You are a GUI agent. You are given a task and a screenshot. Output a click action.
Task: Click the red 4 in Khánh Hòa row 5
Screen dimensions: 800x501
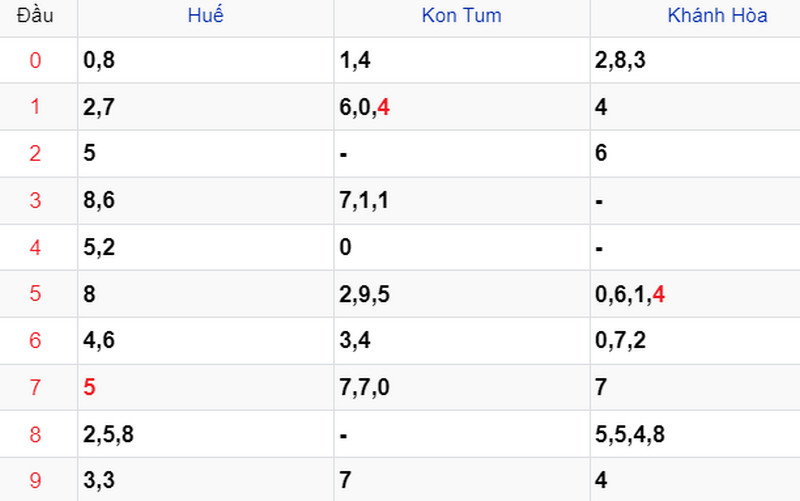(658, 294)
